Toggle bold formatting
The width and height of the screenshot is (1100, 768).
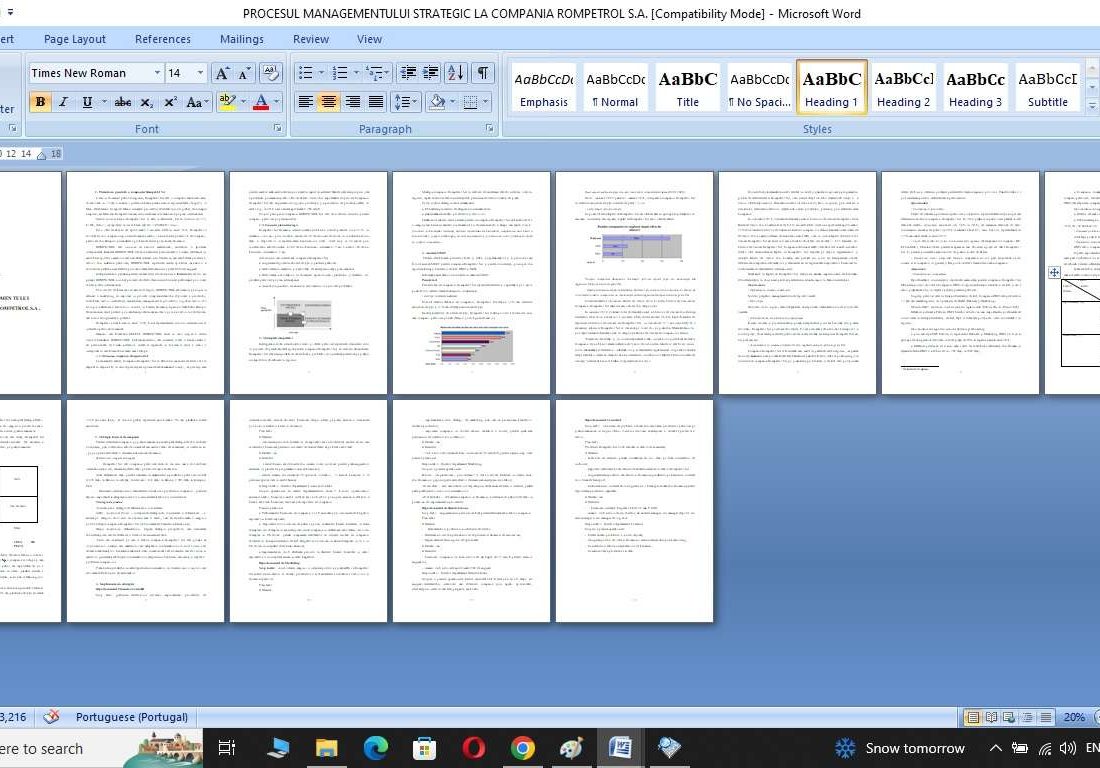[x=40, y=102]
